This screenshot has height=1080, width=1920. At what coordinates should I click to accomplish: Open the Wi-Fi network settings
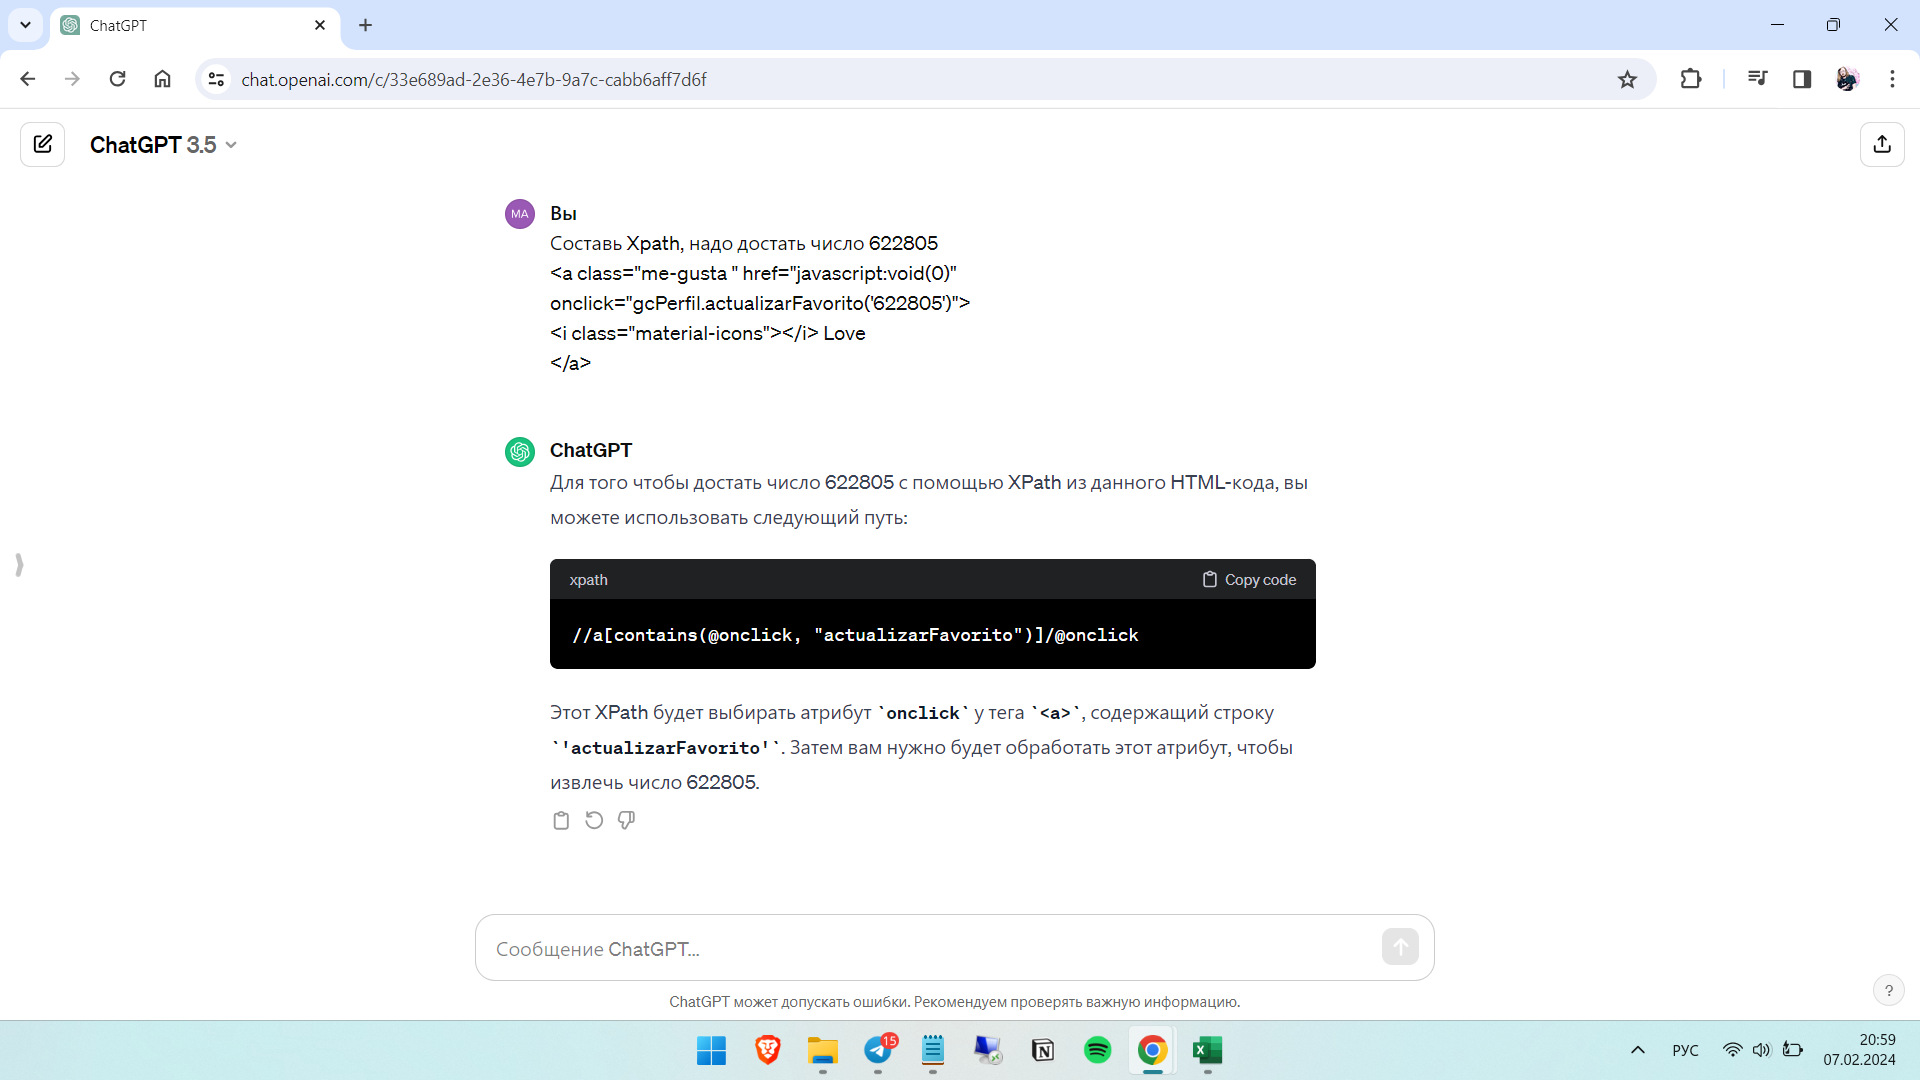pos(1733,1050)
